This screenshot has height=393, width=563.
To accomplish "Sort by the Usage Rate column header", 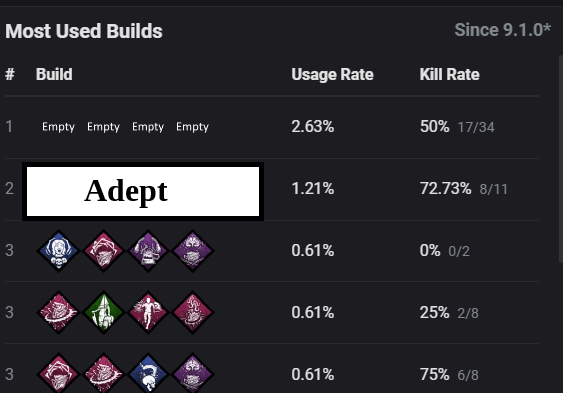I will [332, 75].
